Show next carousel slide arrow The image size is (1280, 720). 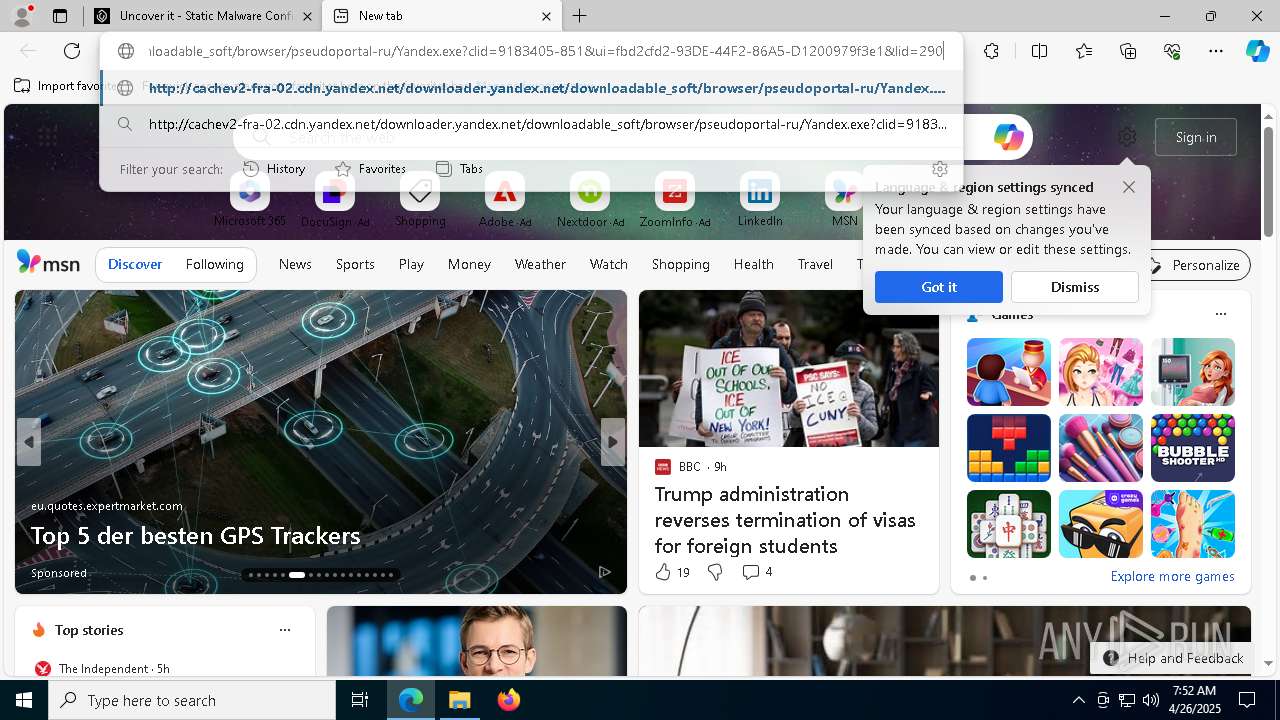(612, 441)
